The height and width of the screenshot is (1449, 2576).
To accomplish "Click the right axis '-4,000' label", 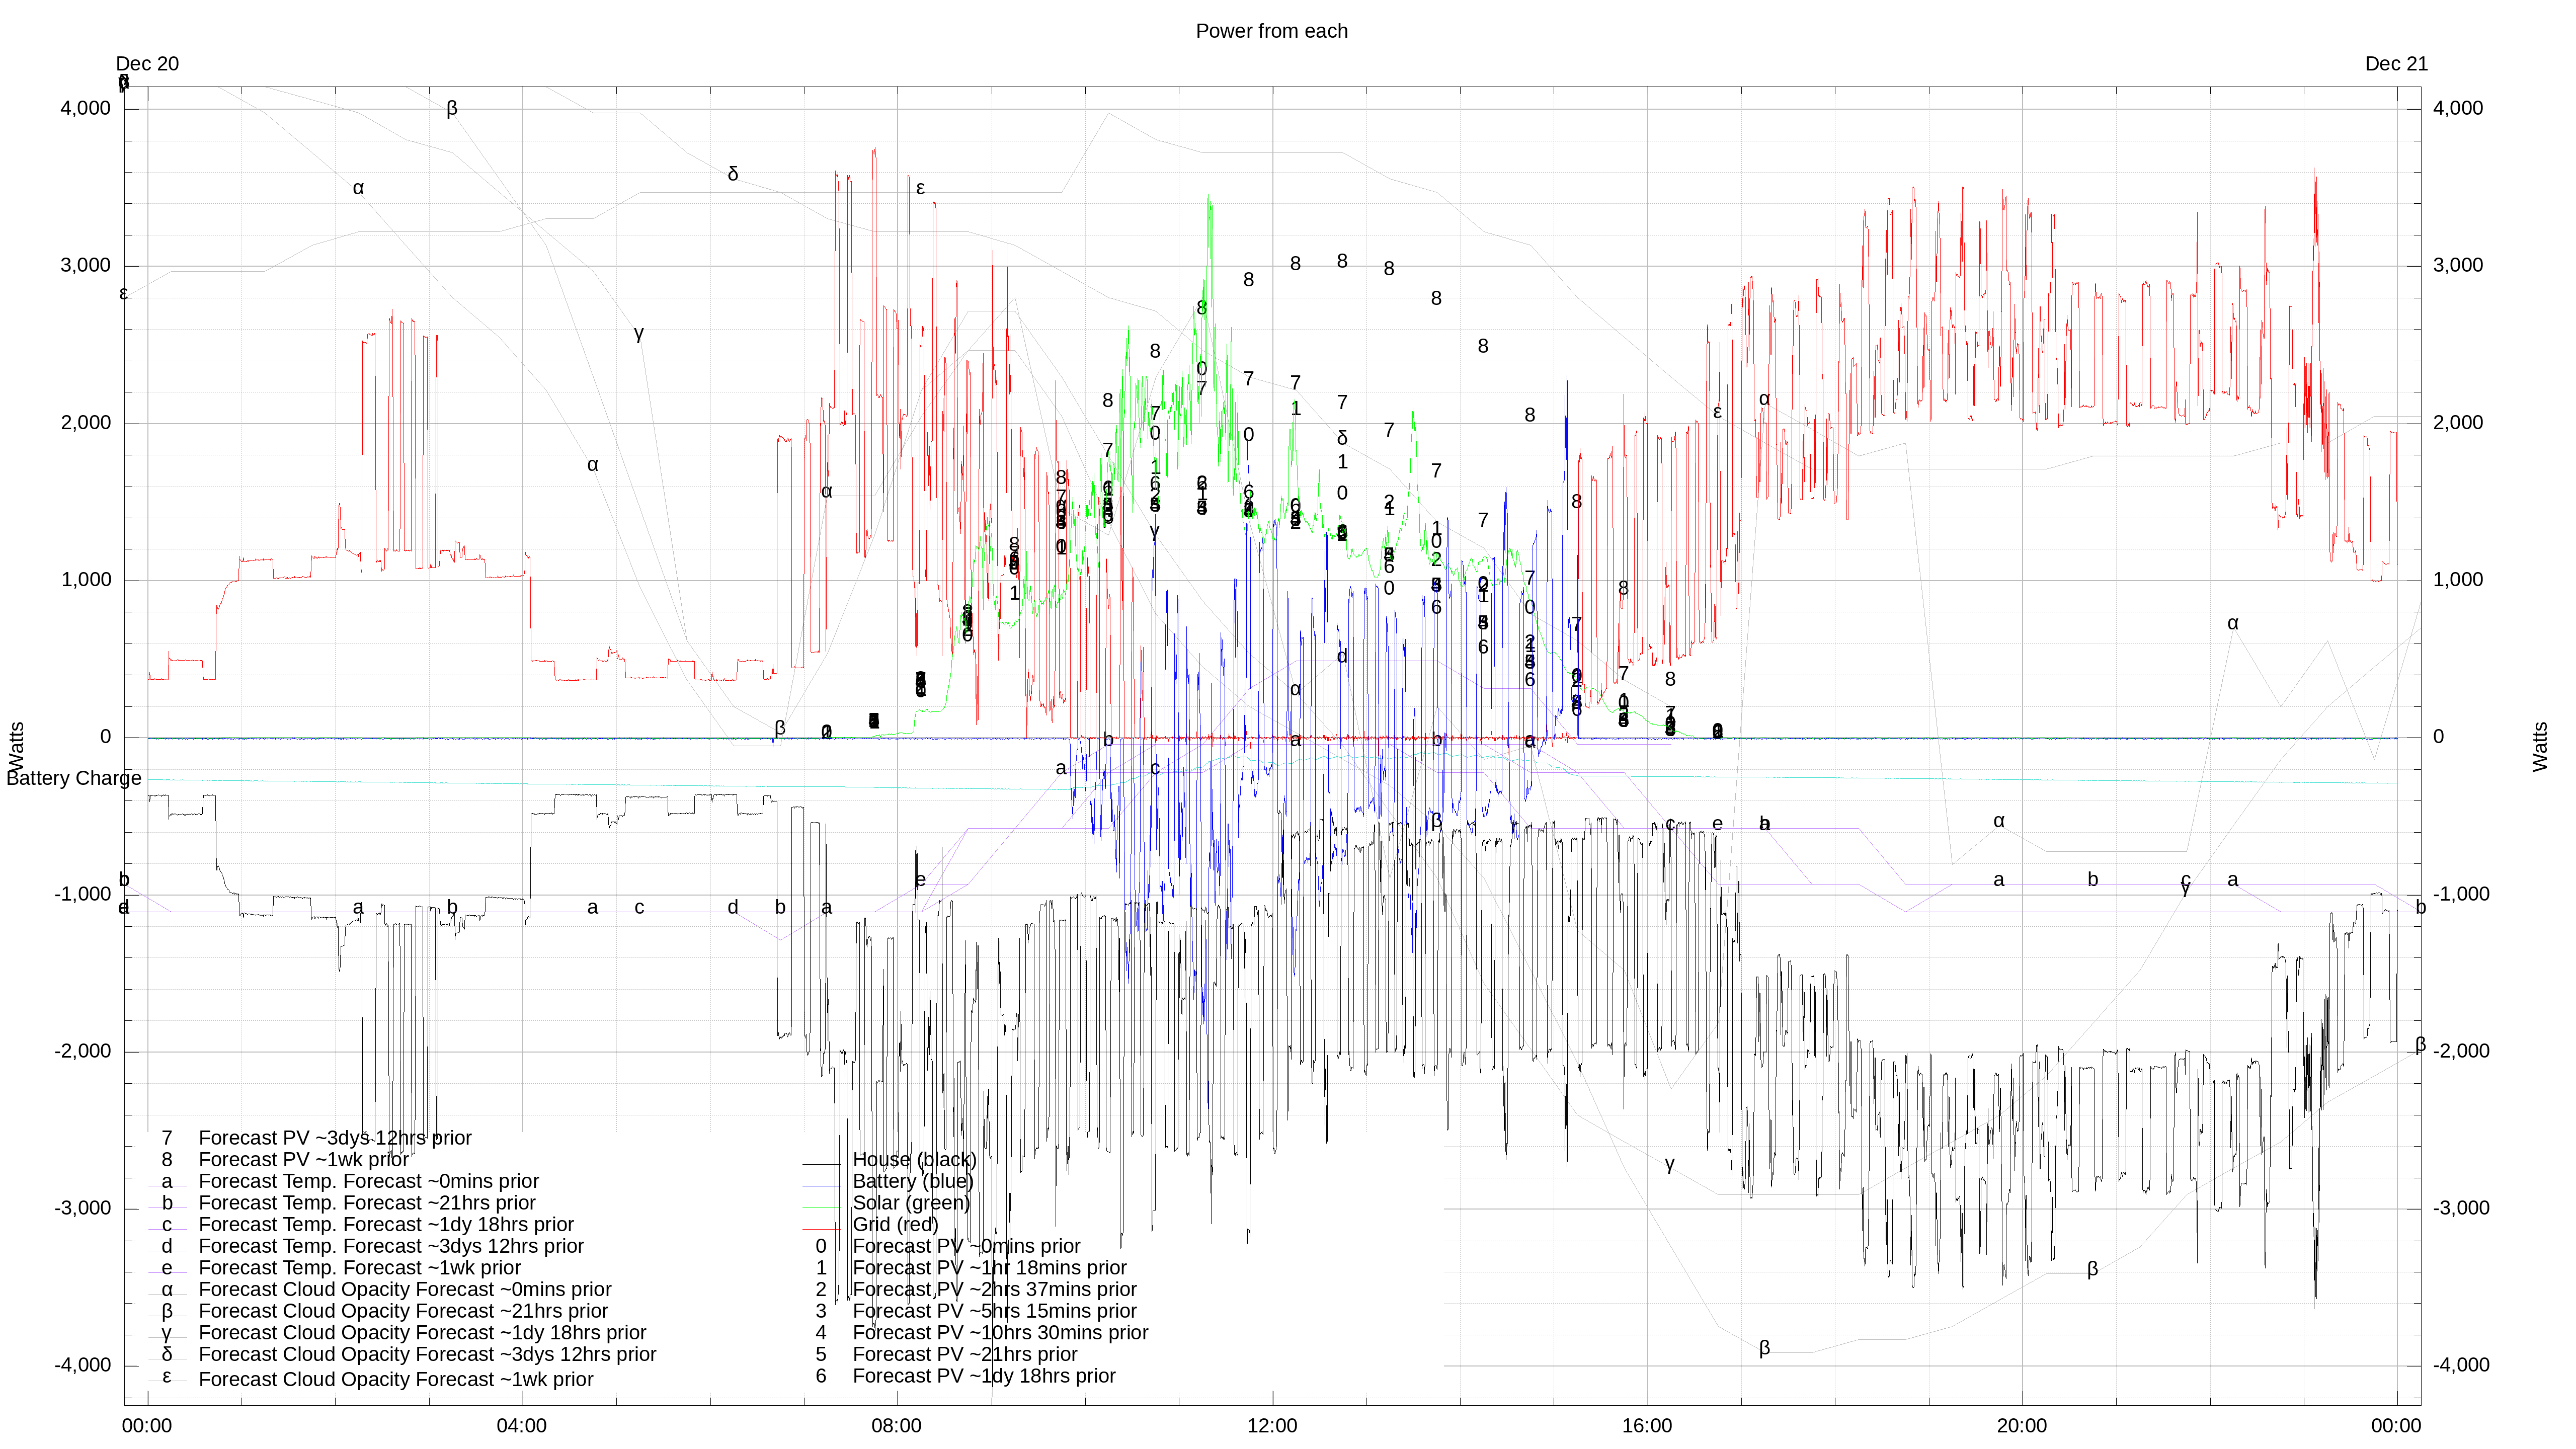I will tap(2461, 1365).
